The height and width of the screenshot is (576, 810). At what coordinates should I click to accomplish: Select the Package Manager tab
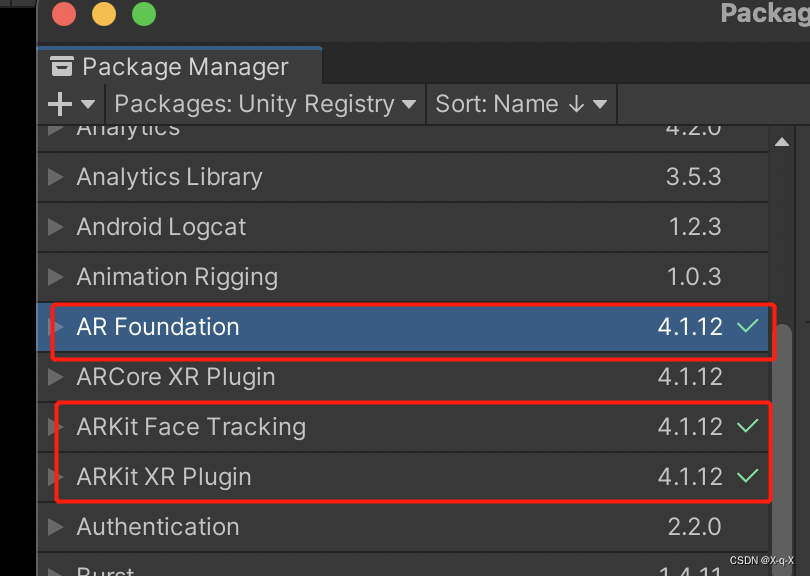[x=180, y=66]
